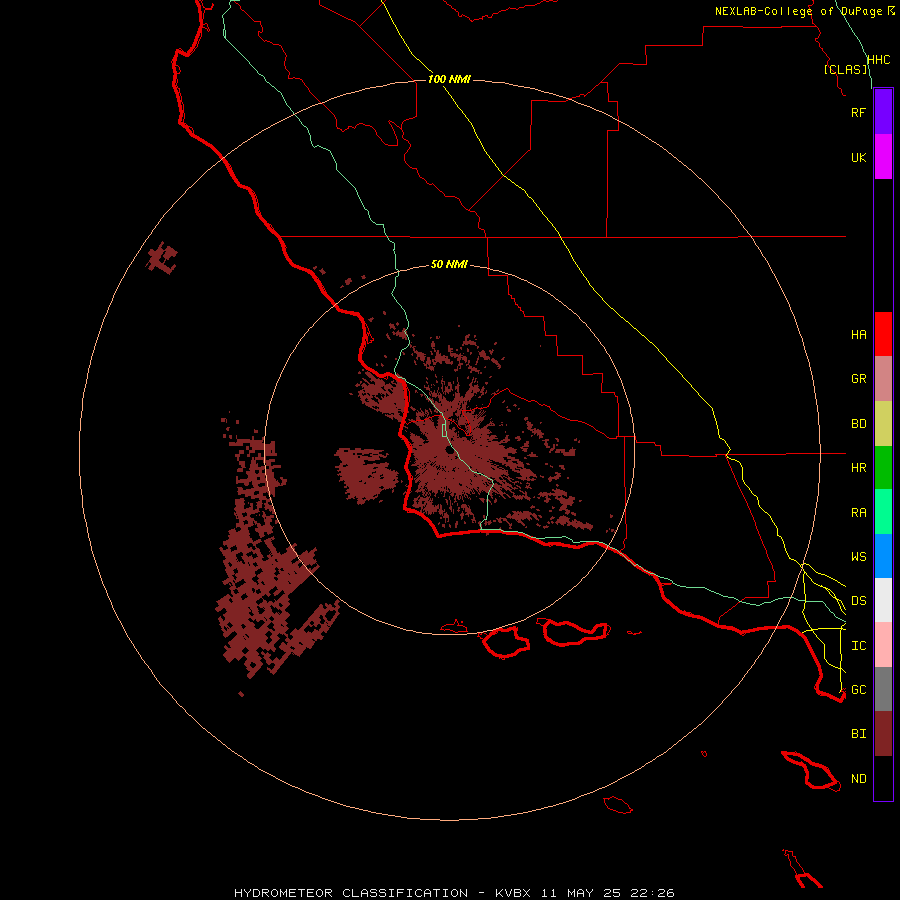900x900 pixels.
Task: Click the UK magenta legend swatch
Action: click(x=883, y=157)
